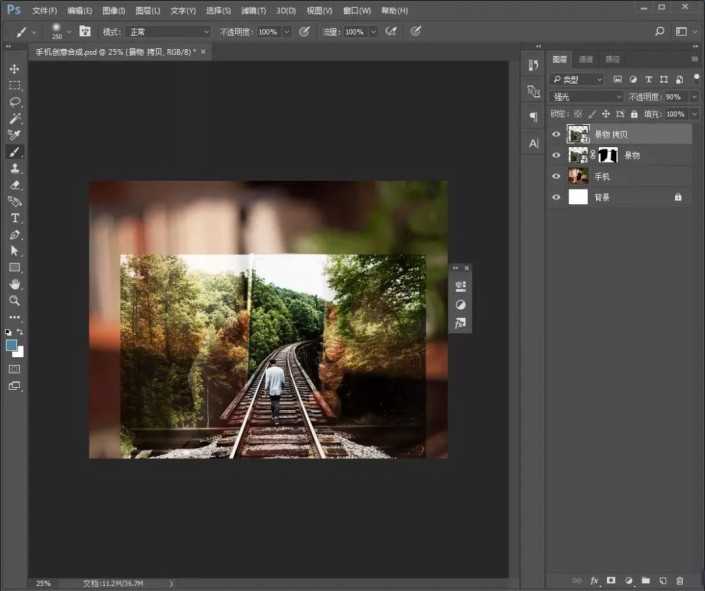Expand the layer filter 类型 dropdown
Screen dimensions: 705x591
tap(578, 79)
